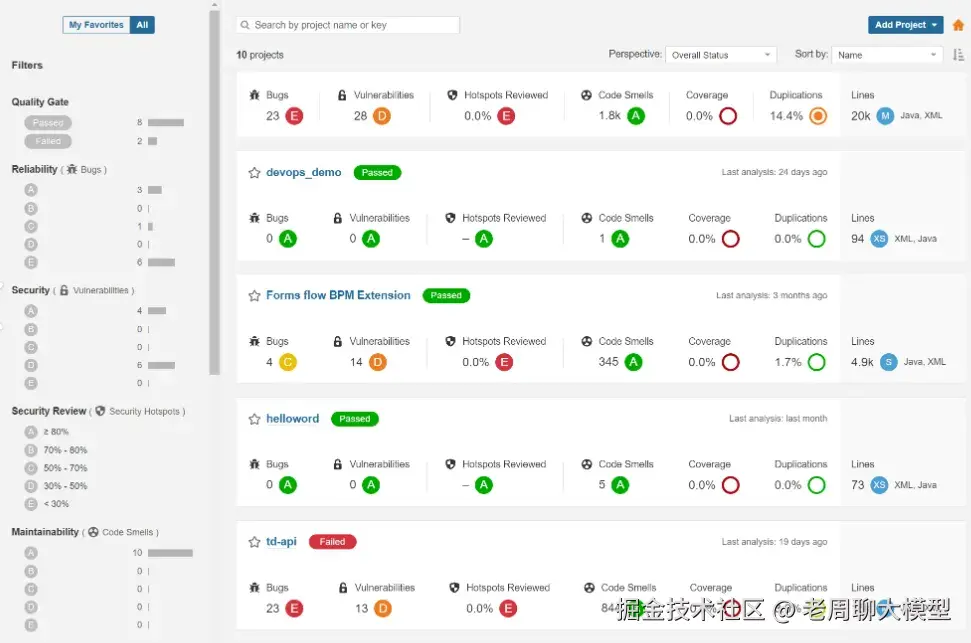Filter Security Review by 30% - 50%
Image resolution: width=971 pixels, height=643 pixels.
(56, 486)
